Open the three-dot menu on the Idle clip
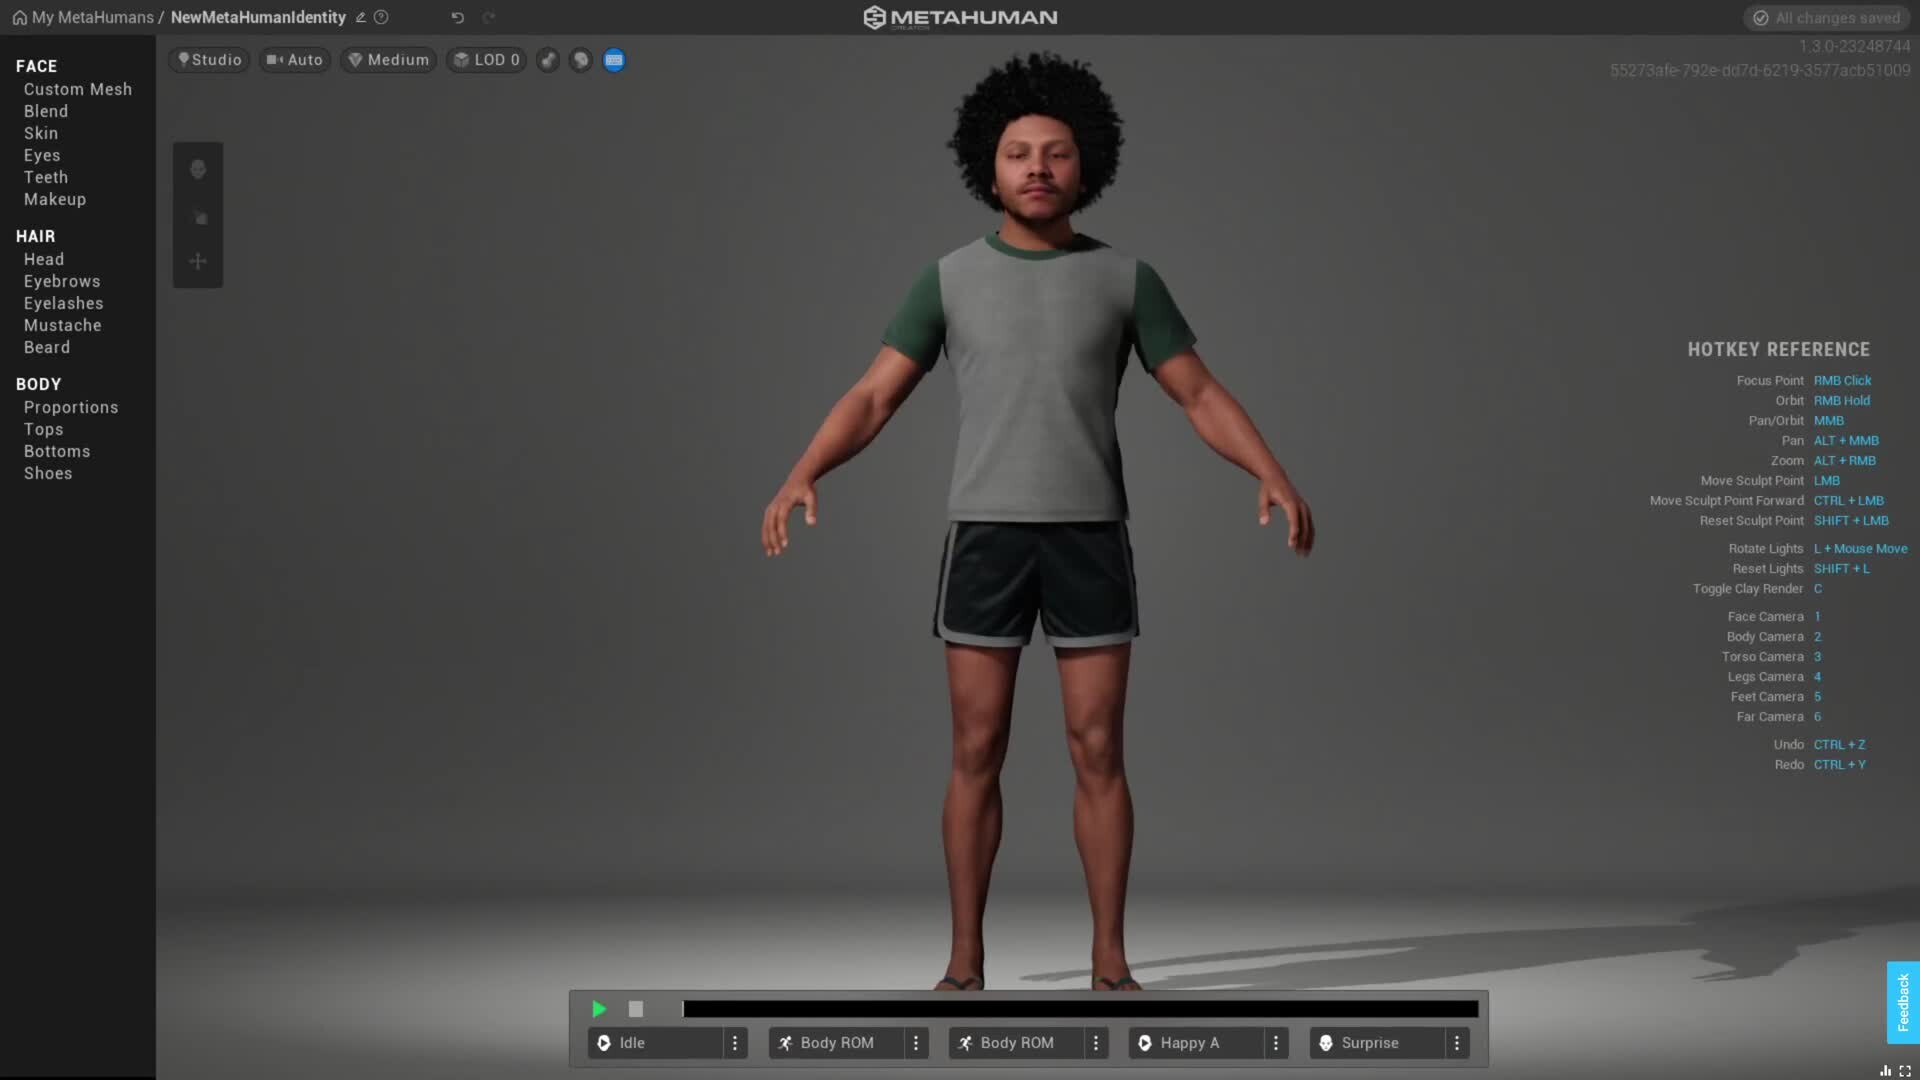Screen dimensions: 1920x1080 (736, 1043)
